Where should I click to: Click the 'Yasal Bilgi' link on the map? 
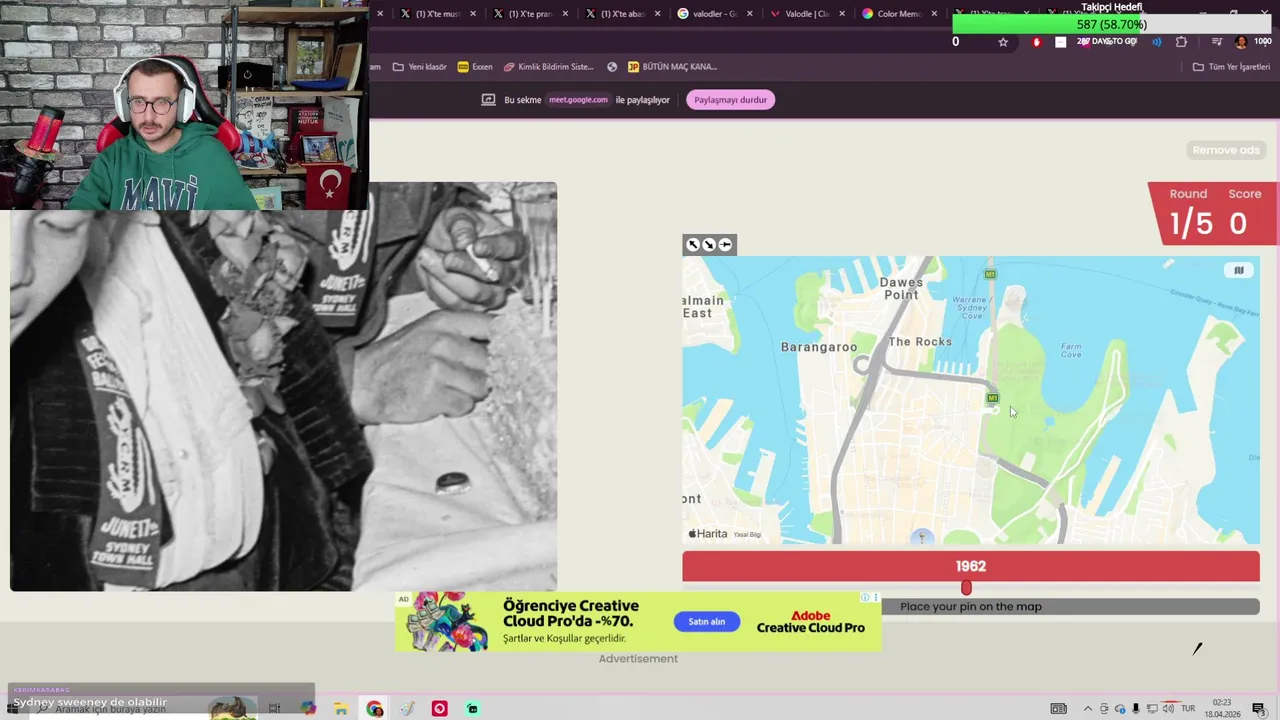click(x=747, y=535)
